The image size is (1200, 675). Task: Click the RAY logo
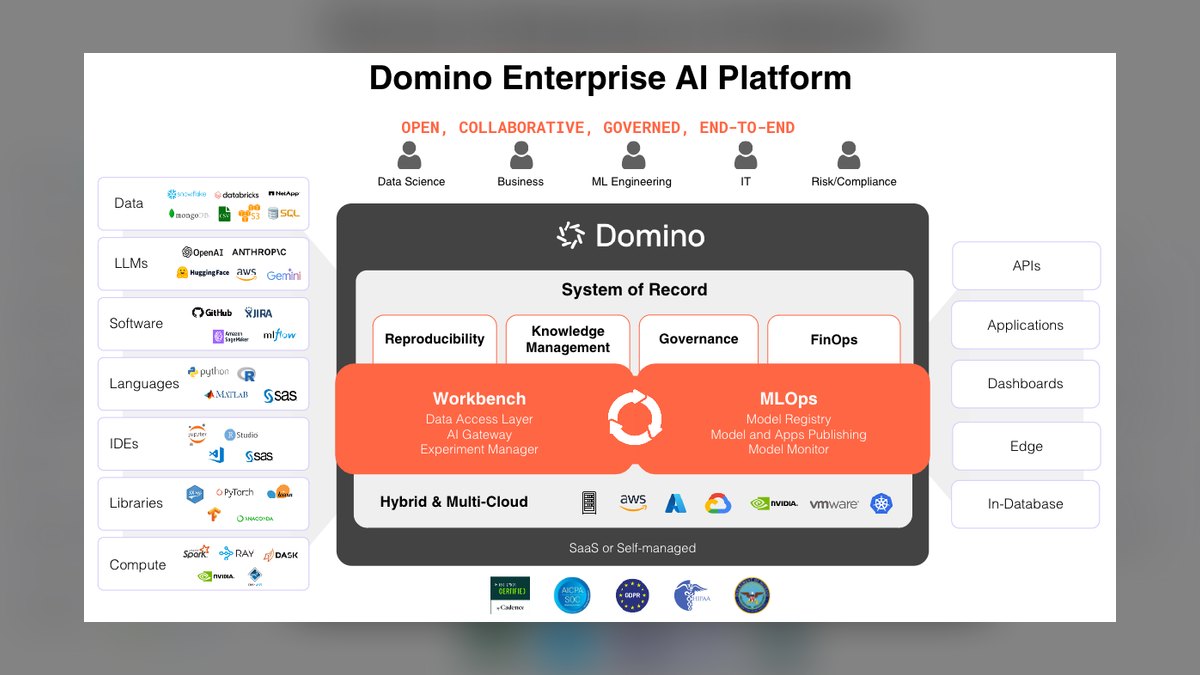237,553
